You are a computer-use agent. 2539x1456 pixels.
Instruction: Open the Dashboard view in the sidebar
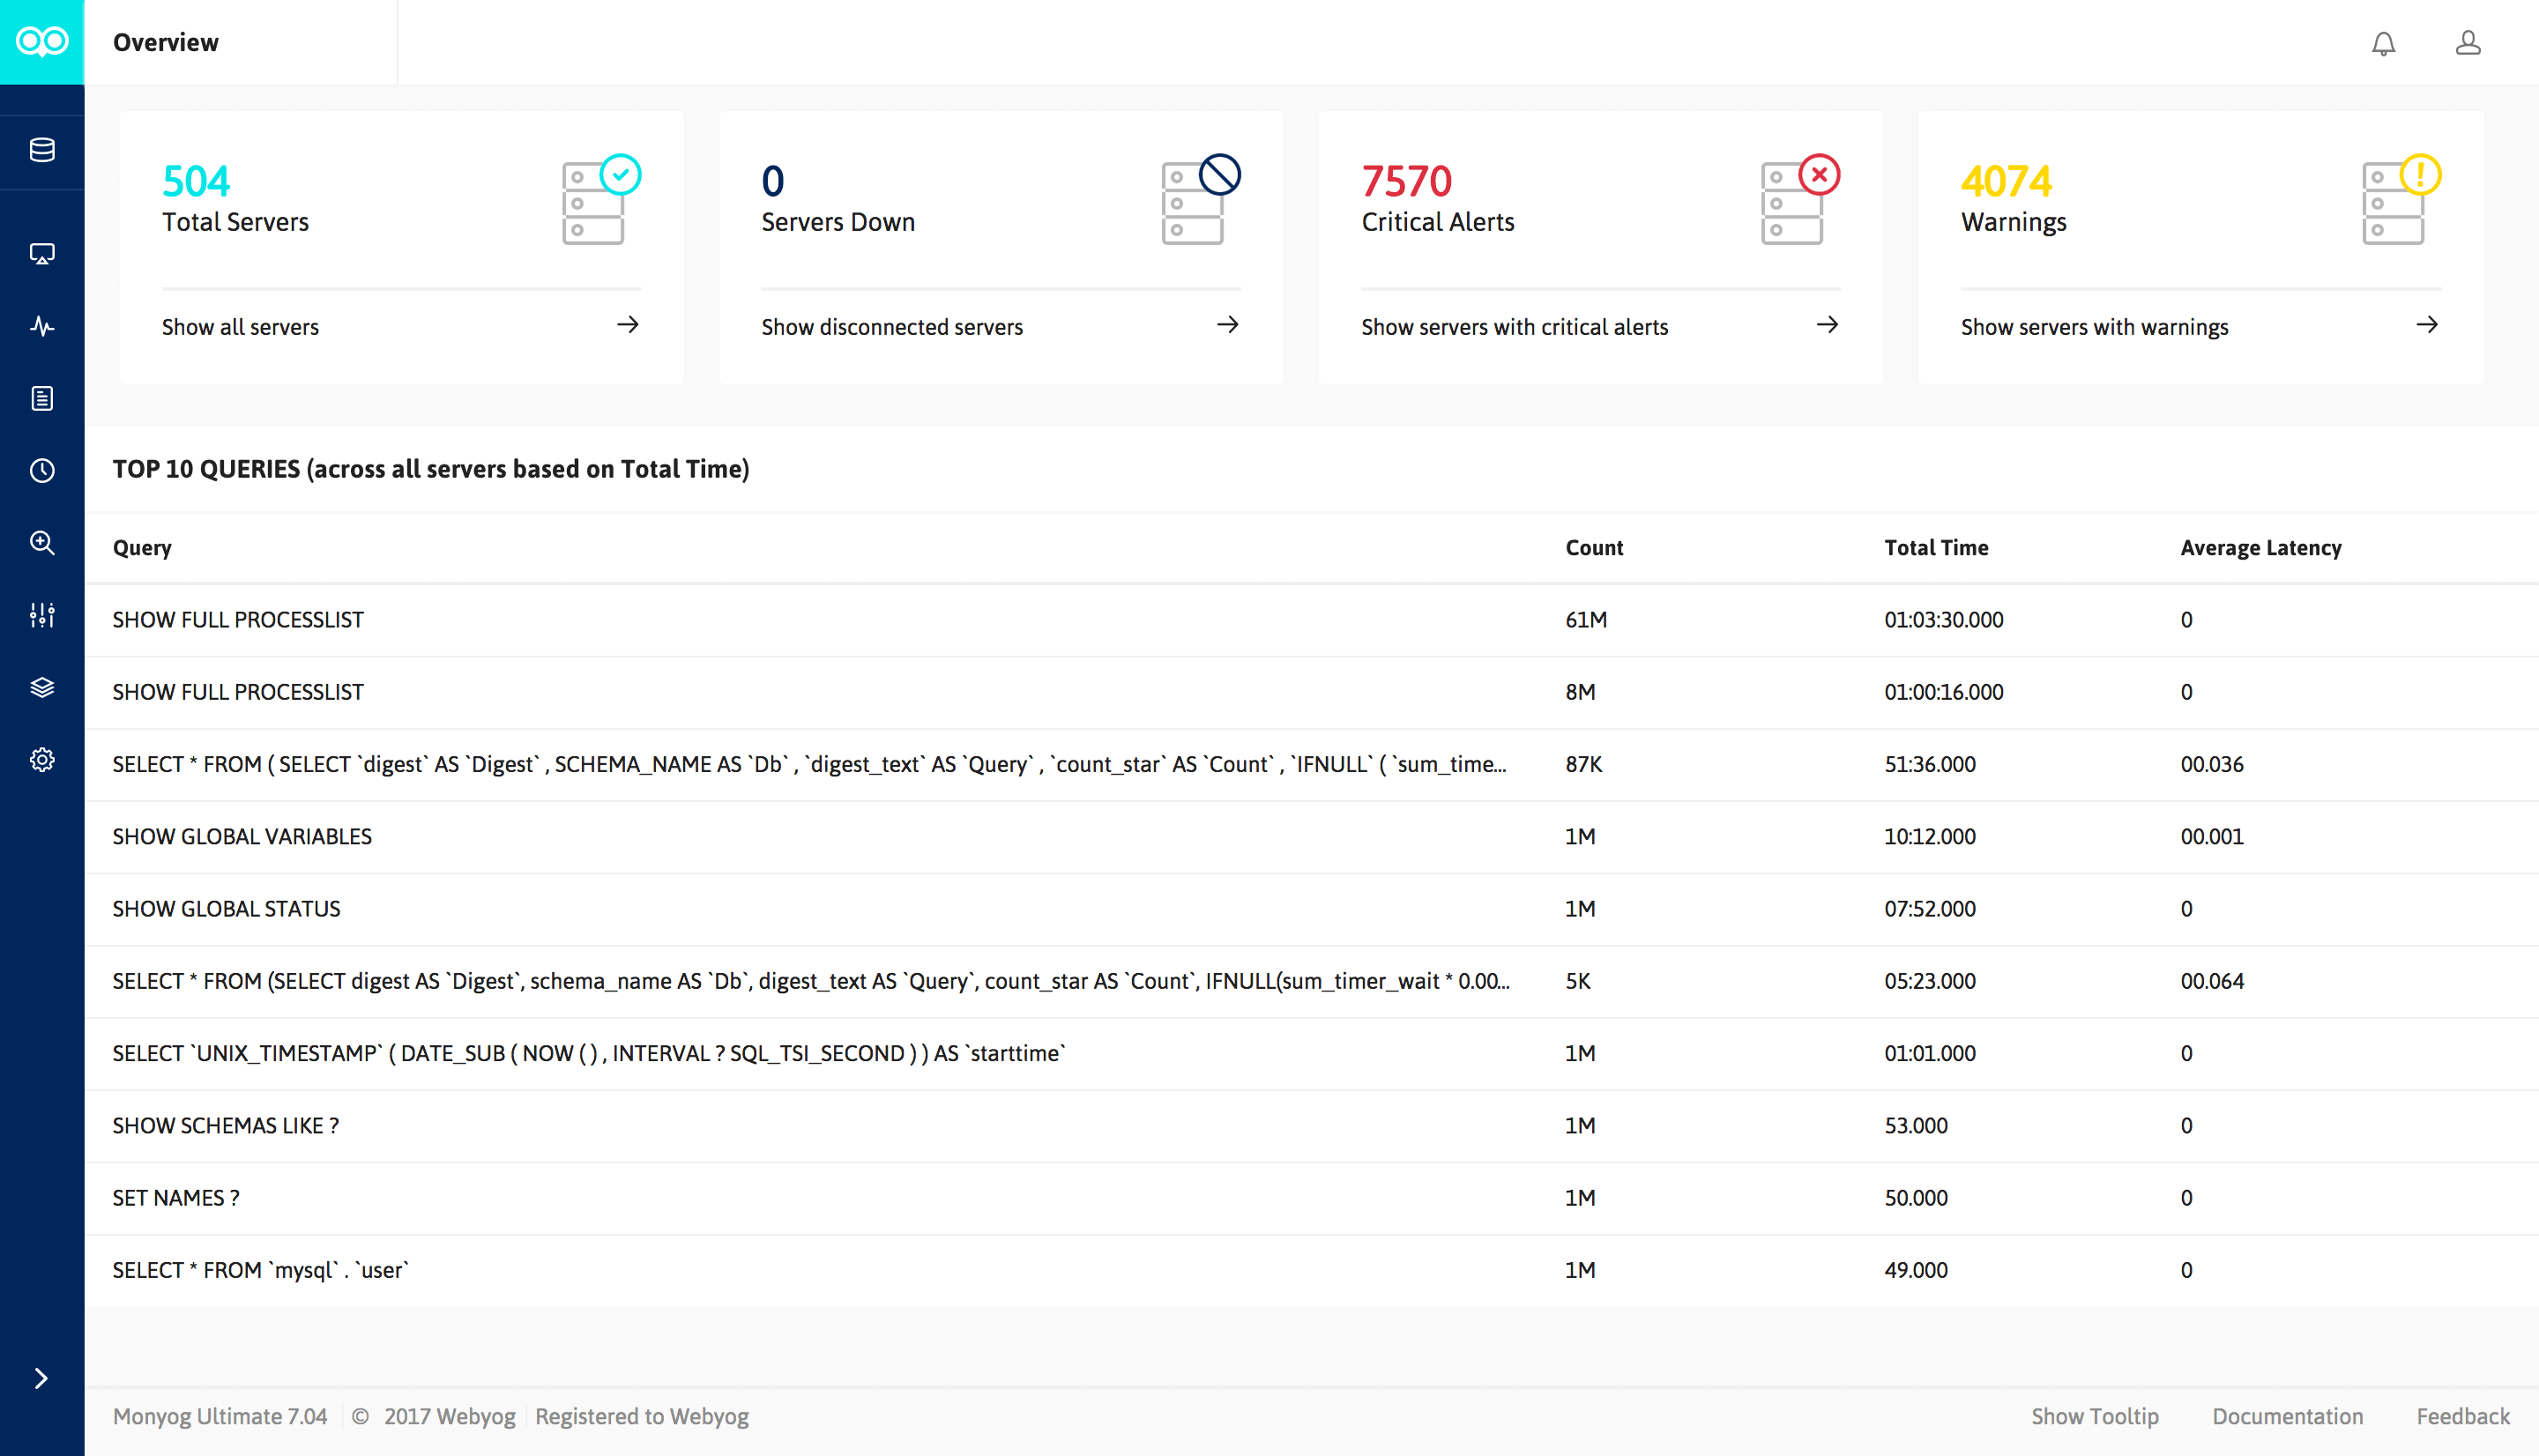point(41,253)
